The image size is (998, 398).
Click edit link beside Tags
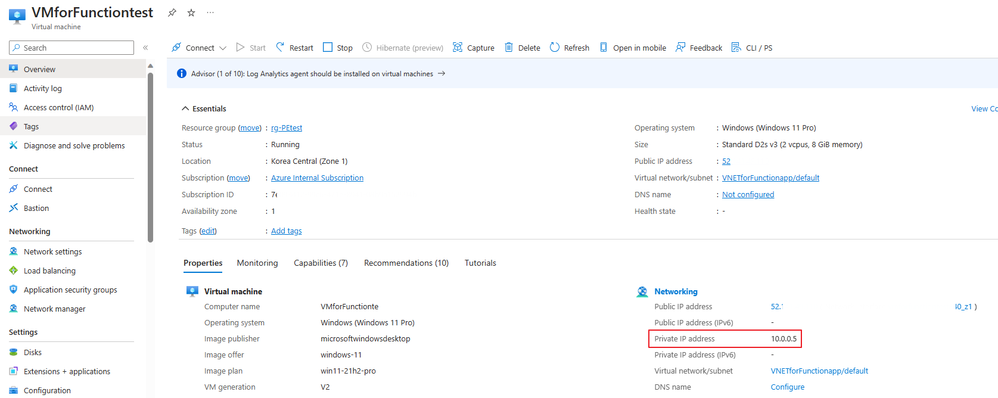[x=208, y=231]
